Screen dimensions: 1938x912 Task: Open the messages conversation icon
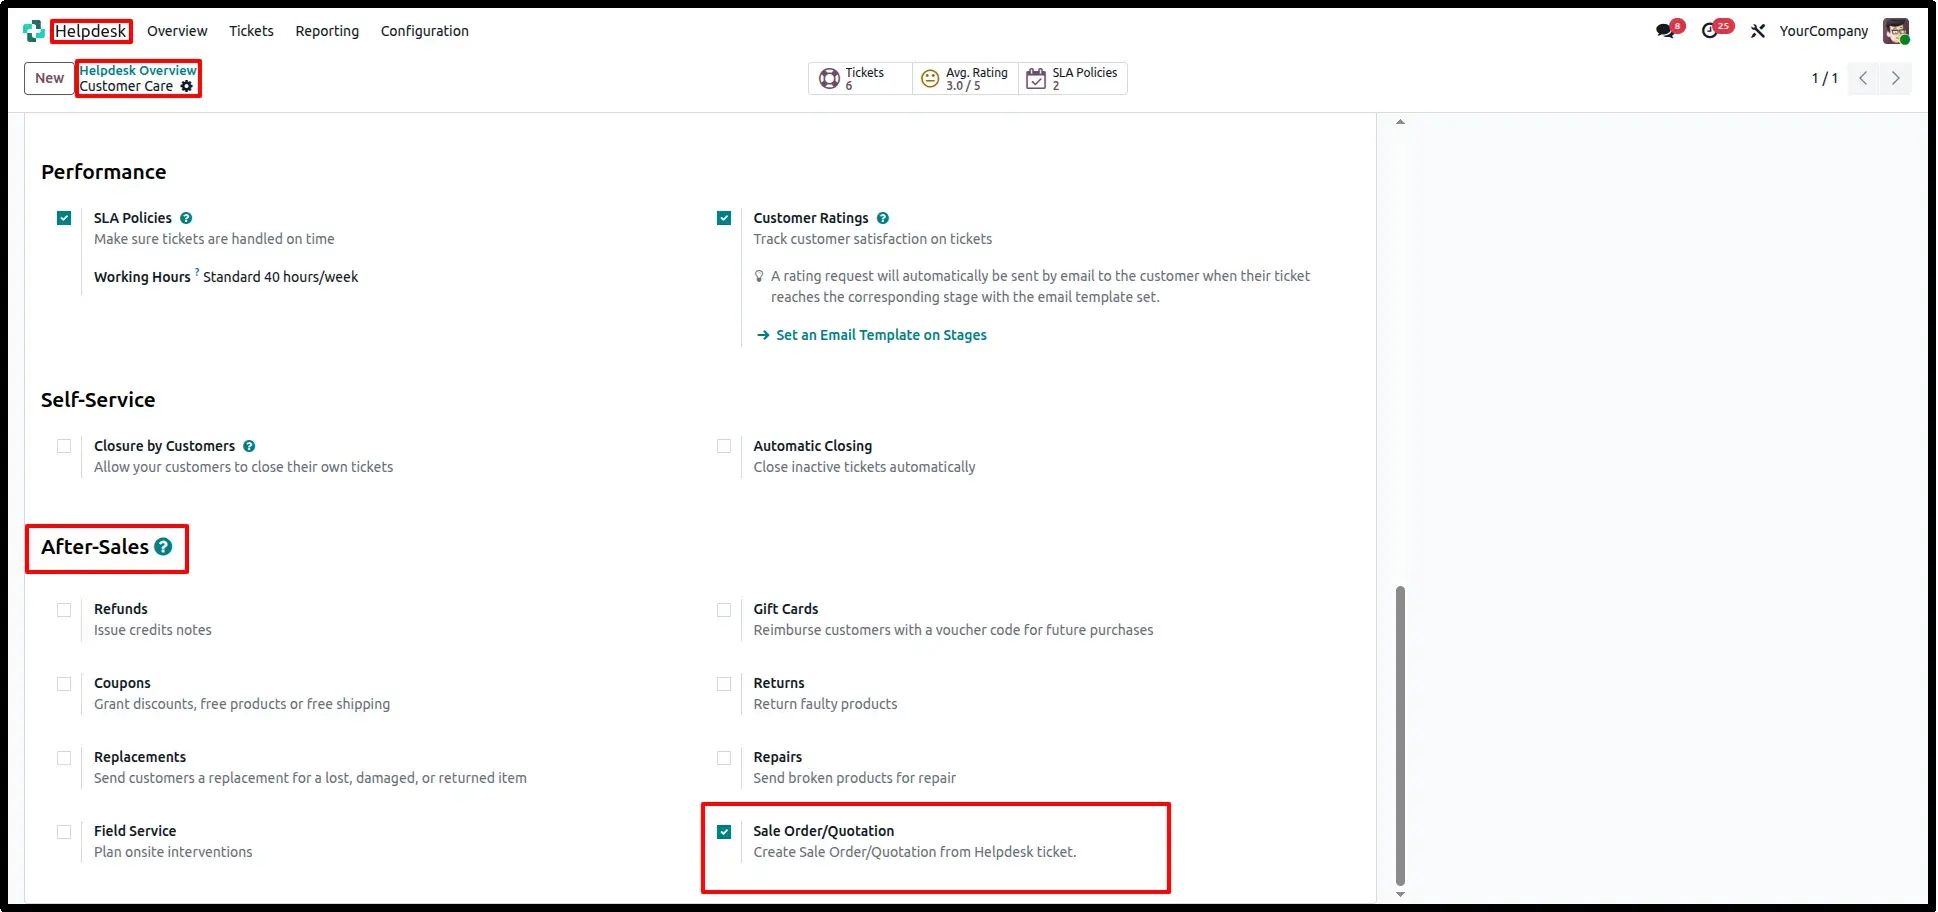(x=1665, y=31)
